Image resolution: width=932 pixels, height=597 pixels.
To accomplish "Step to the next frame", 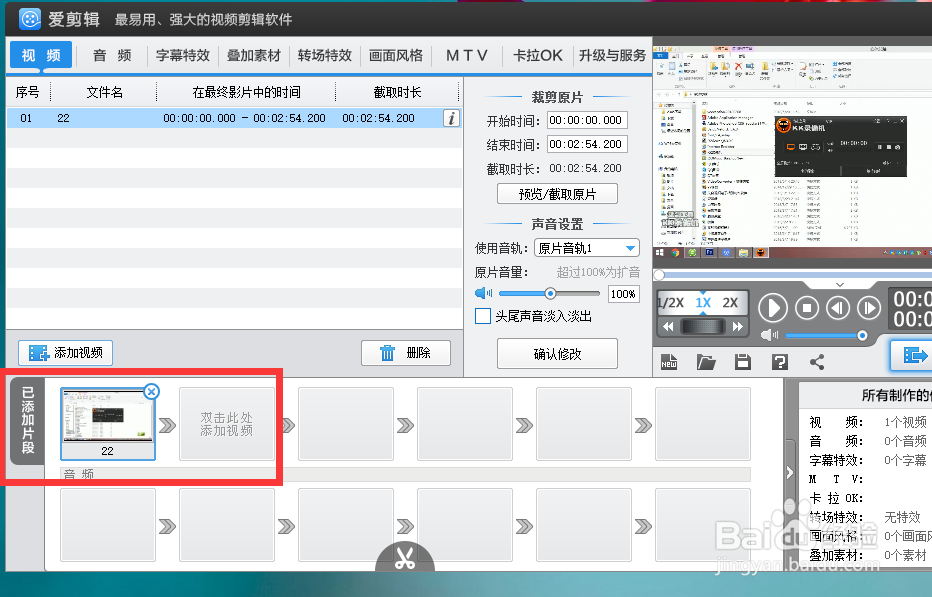I will [869, 308].
